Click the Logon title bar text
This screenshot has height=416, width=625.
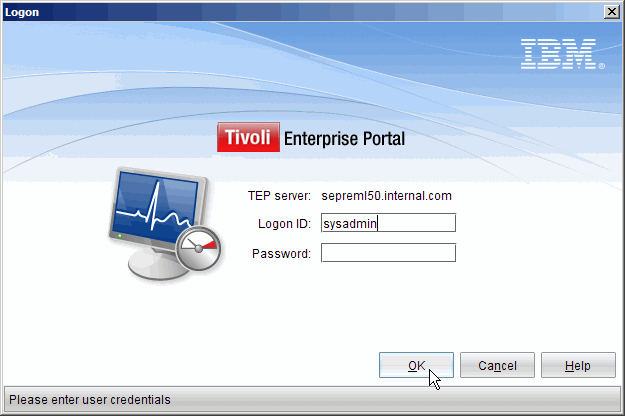[22, 12]
